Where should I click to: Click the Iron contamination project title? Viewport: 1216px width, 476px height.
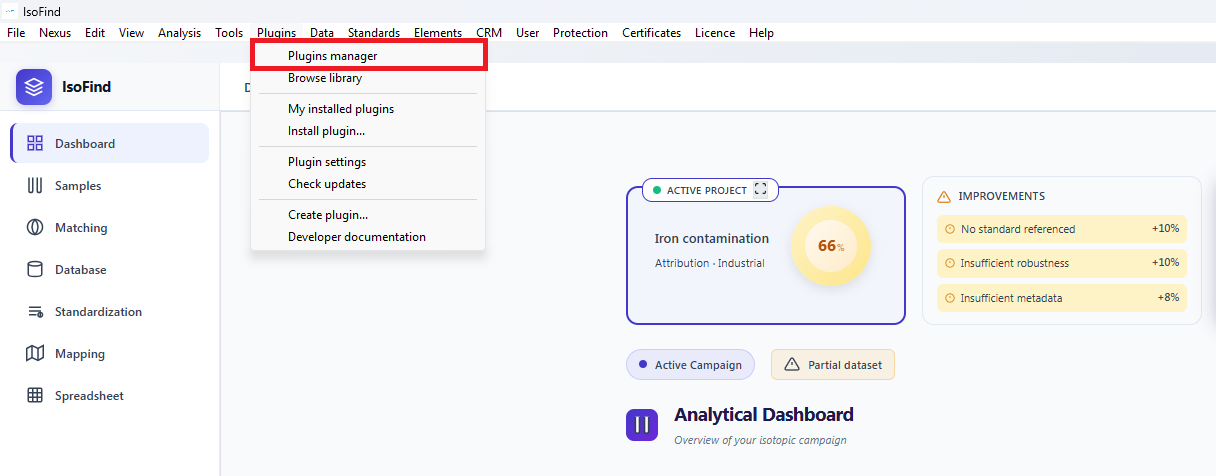point(712,239)
